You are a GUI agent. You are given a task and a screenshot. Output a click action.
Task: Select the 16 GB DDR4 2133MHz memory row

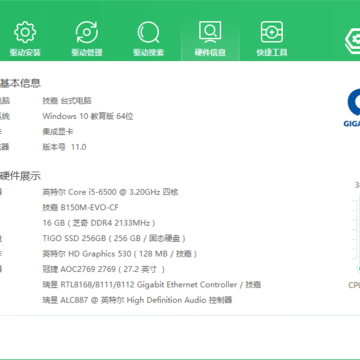pyautogui.click(x=99, y=223)
